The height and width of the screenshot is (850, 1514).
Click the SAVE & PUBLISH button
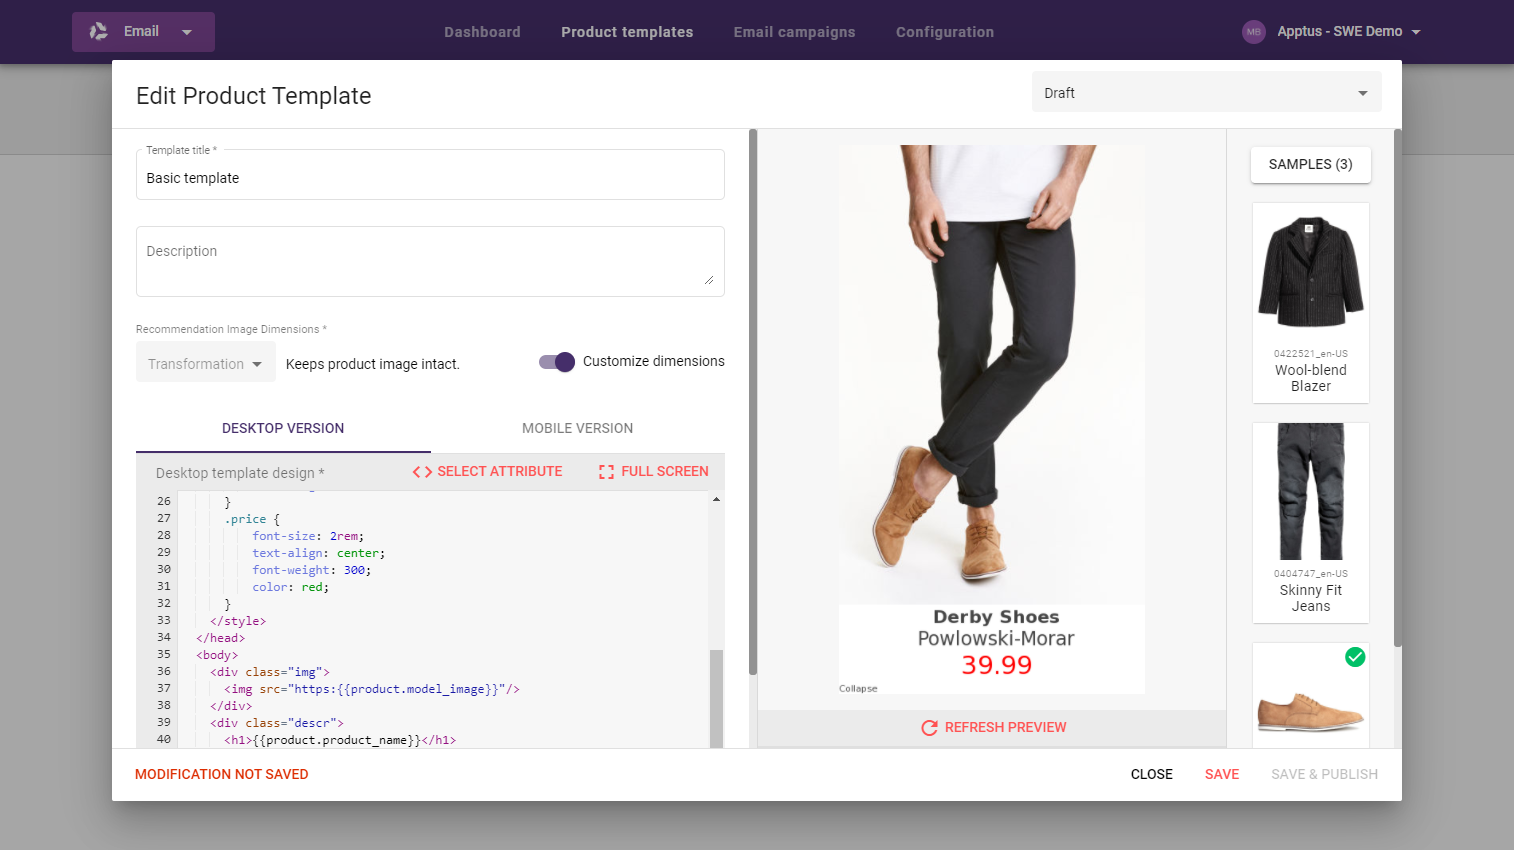1324,774
